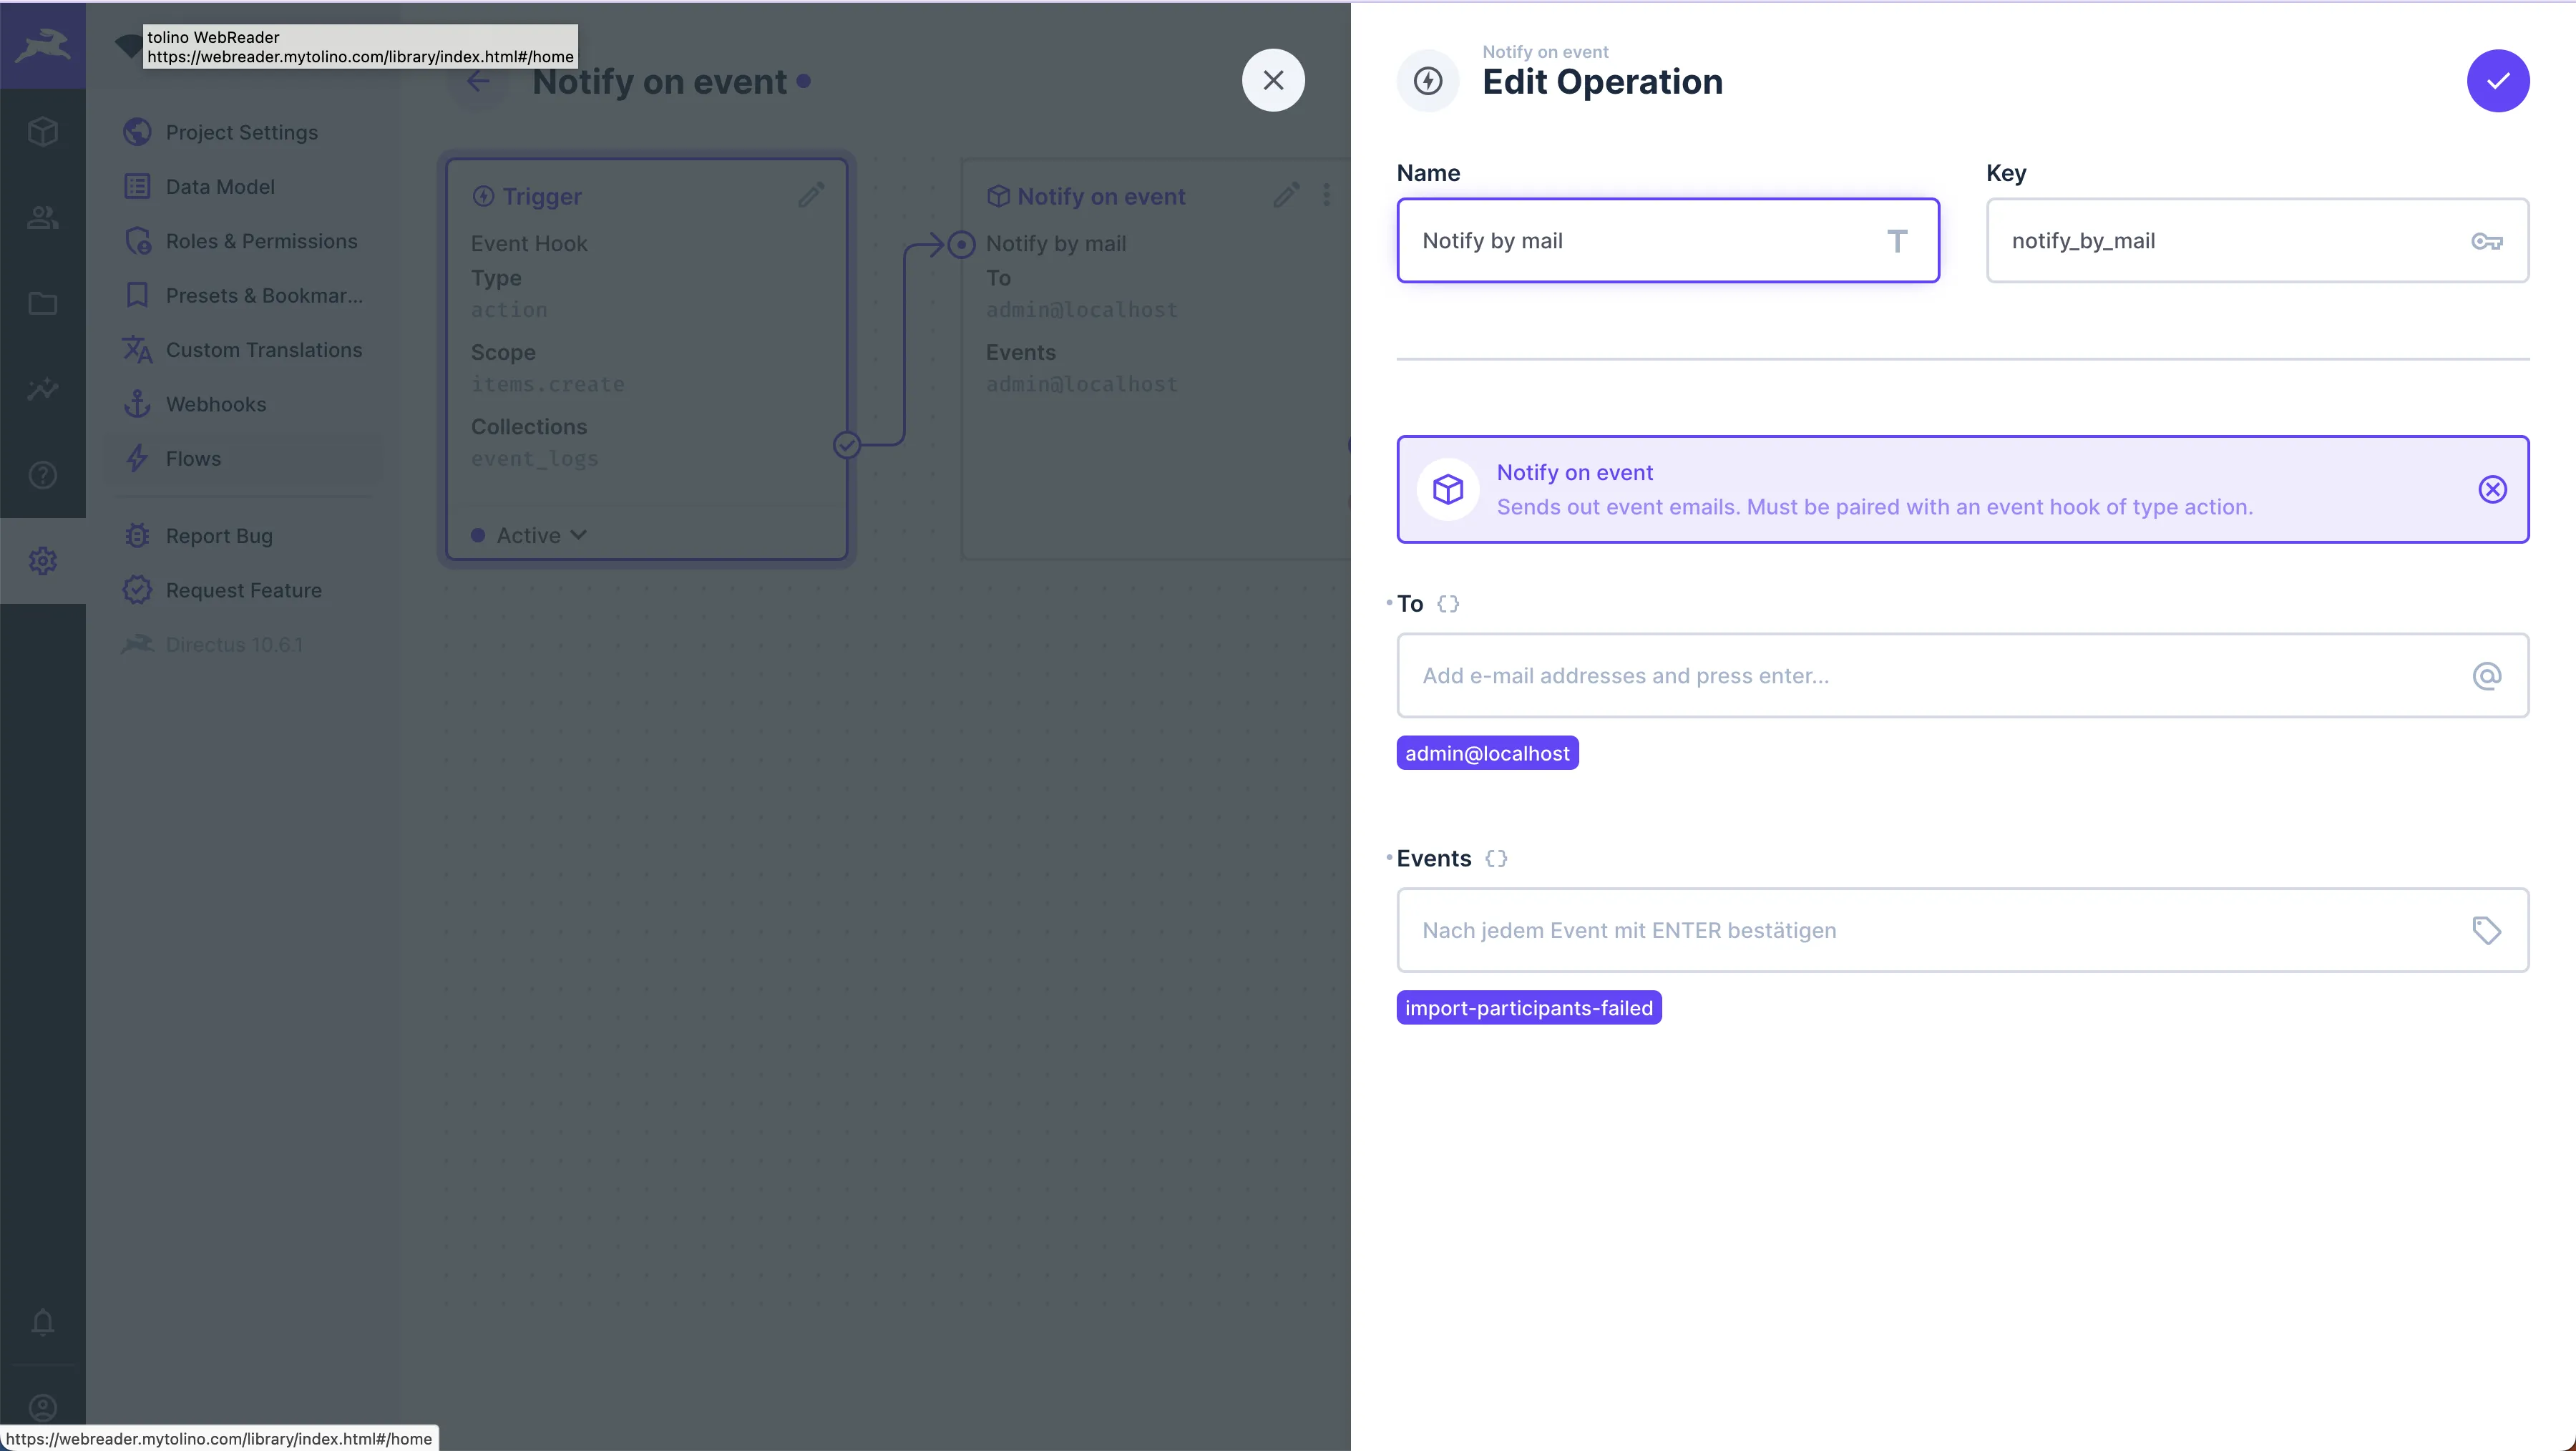Image resolution: width=2576 pixels, height=1451 pixels.
Task: Click the Trigger node edit pencil icon
Action: coord(812,195)
